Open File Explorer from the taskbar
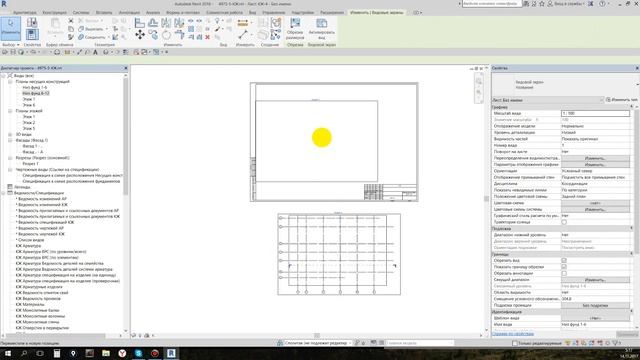Screen dimensions: 640x360 [x=106, y=353]
